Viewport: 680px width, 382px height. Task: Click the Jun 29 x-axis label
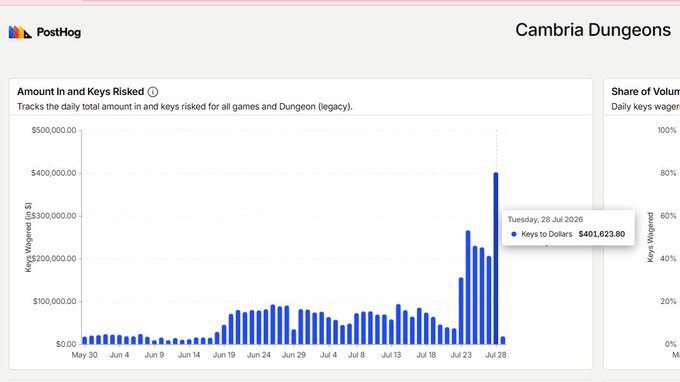[x=294, y=355]
